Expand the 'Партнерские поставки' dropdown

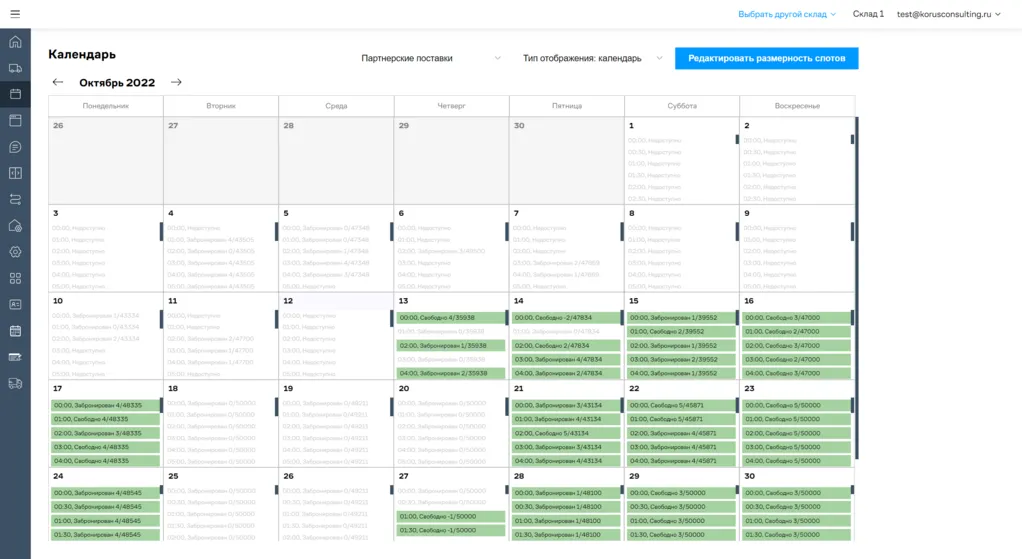430,58
